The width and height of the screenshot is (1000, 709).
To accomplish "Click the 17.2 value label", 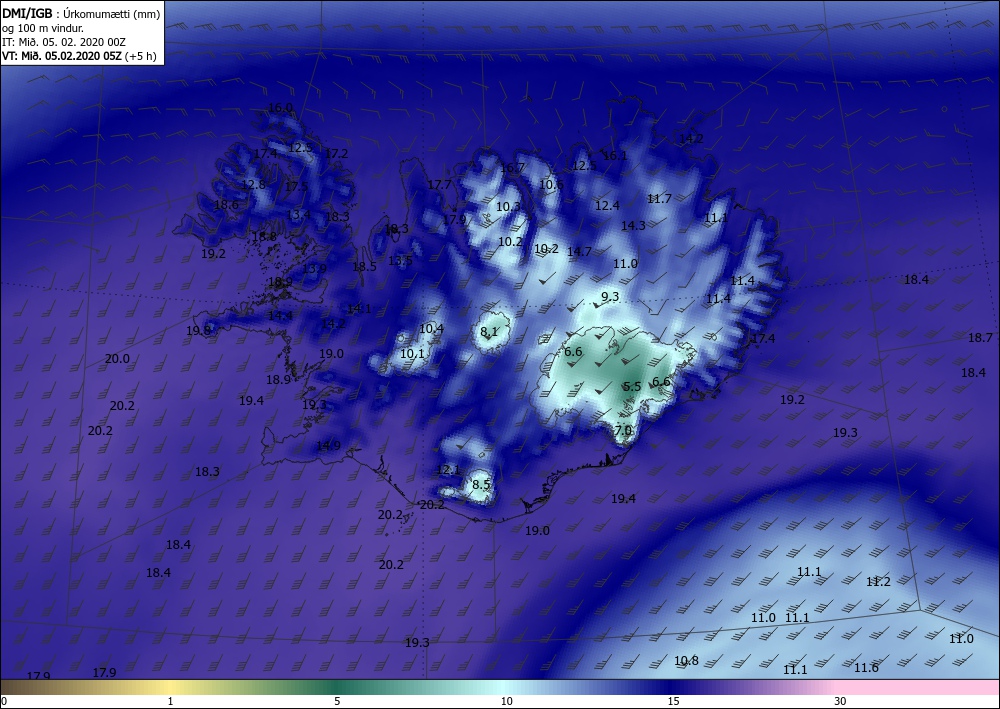I will click(x=336, y=154).
